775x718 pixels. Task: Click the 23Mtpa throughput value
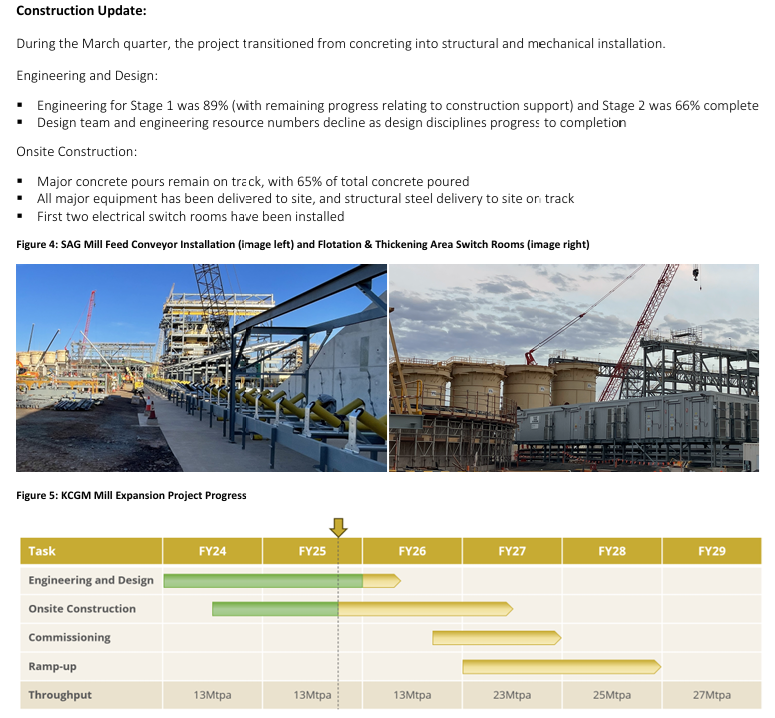coord(512,695)
